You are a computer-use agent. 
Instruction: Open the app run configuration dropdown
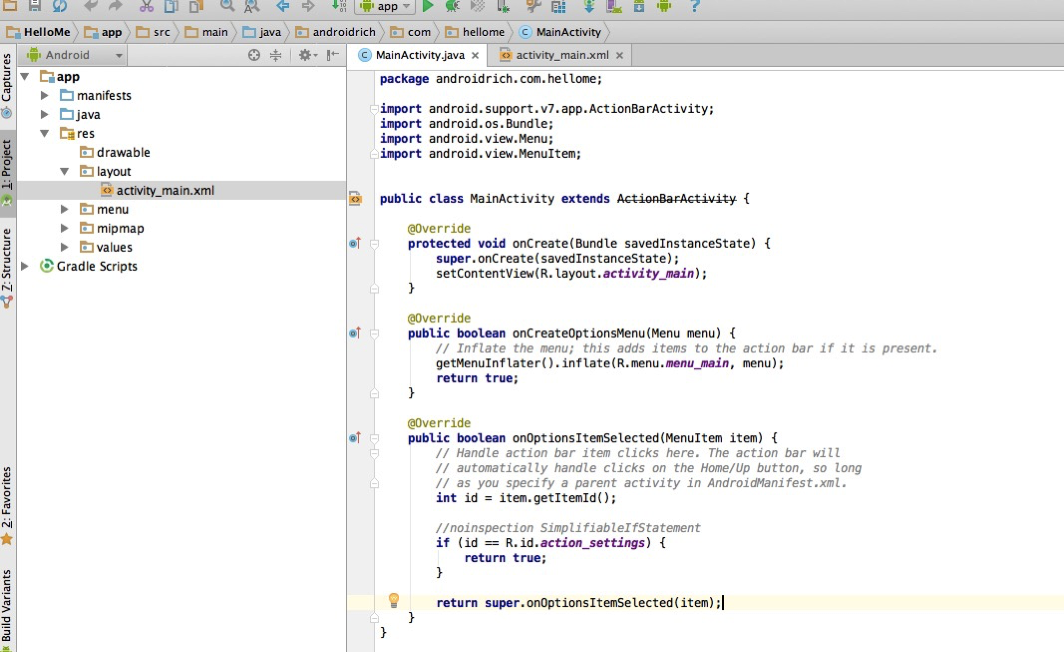point(386,6)
